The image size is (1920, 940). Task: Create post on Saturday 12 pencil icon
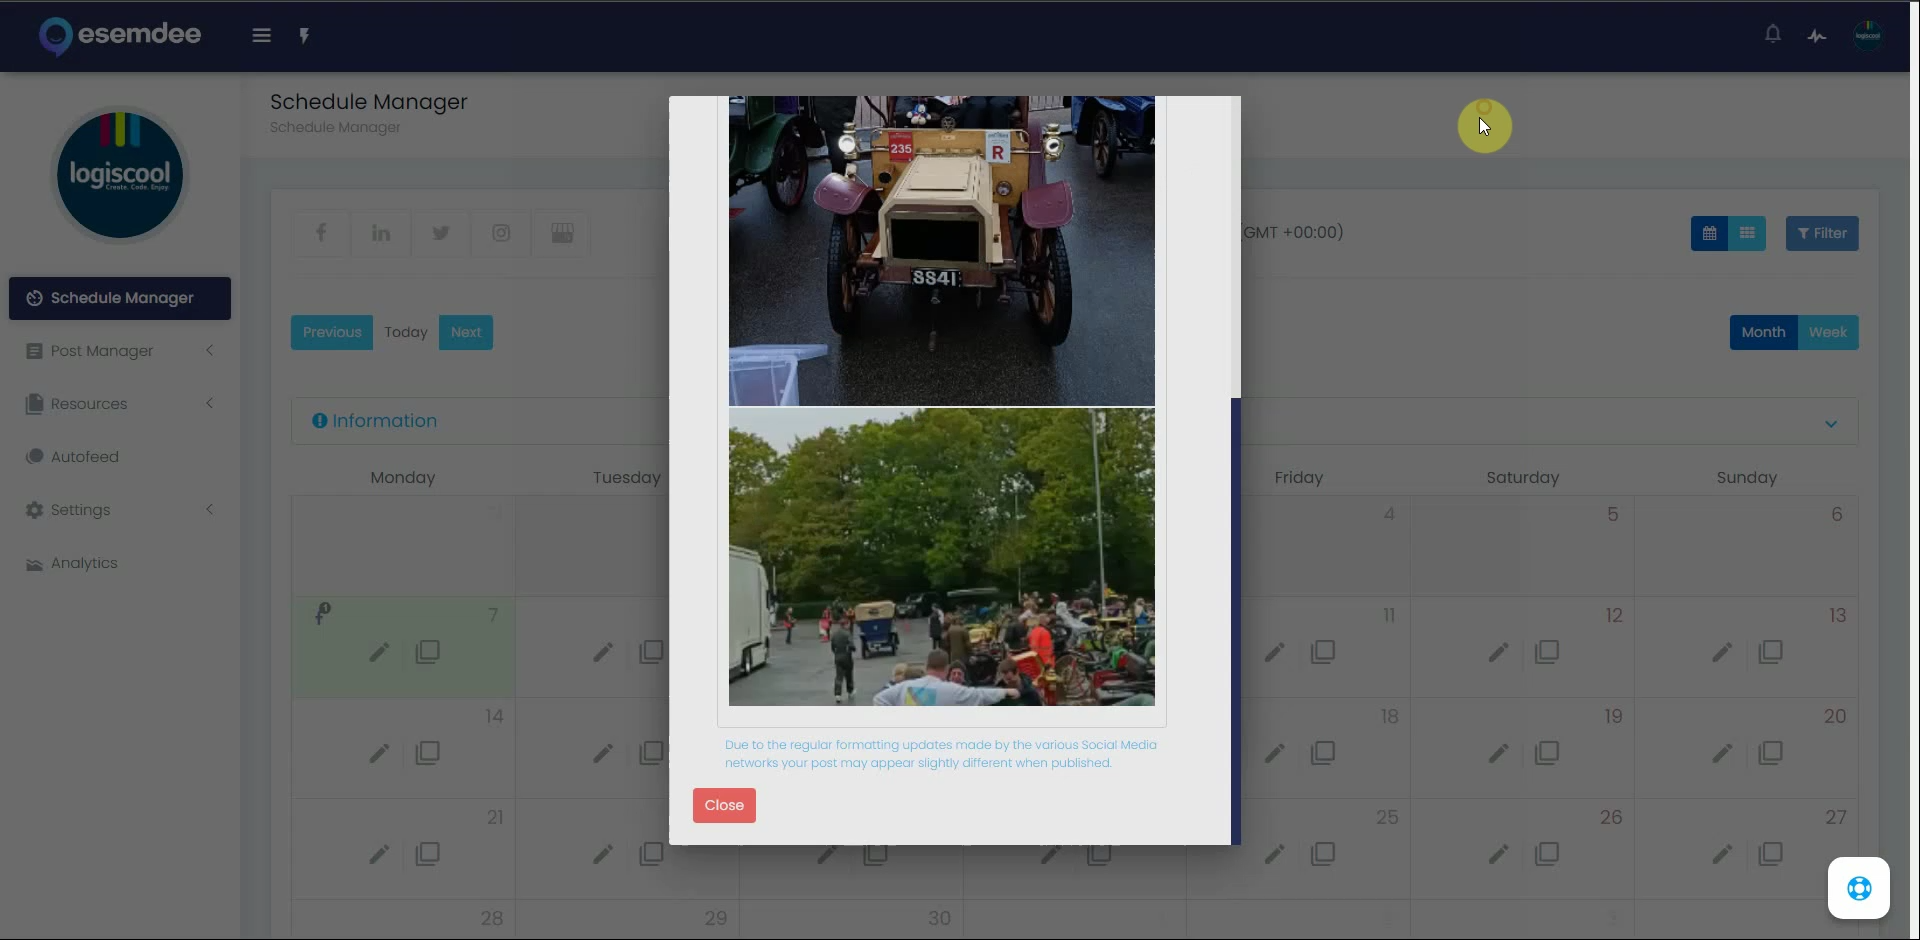1498,652
